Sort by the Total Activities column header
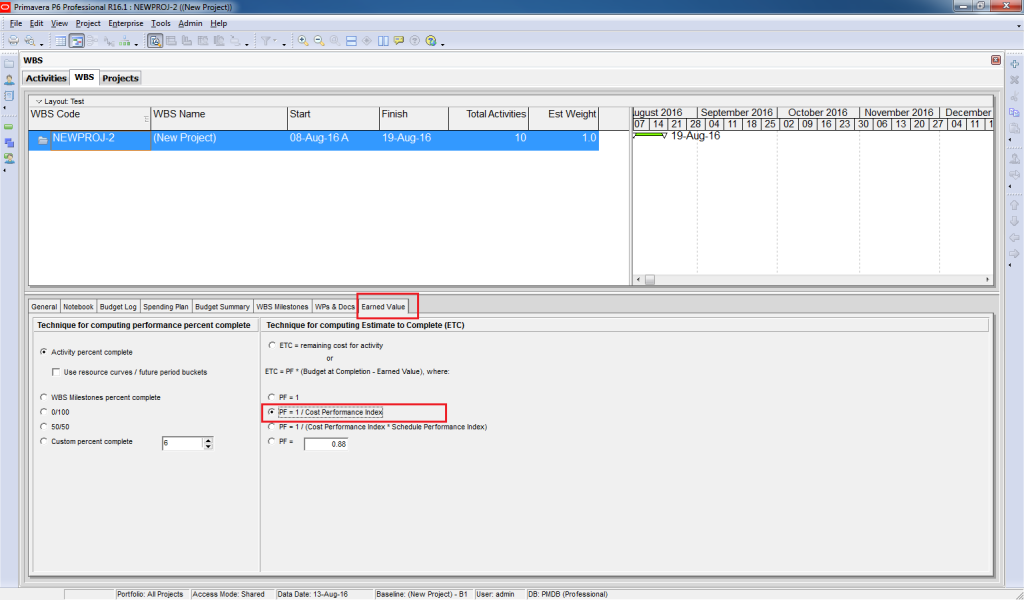This screenshot has height=600, width=1024. (x=488, y=119)
